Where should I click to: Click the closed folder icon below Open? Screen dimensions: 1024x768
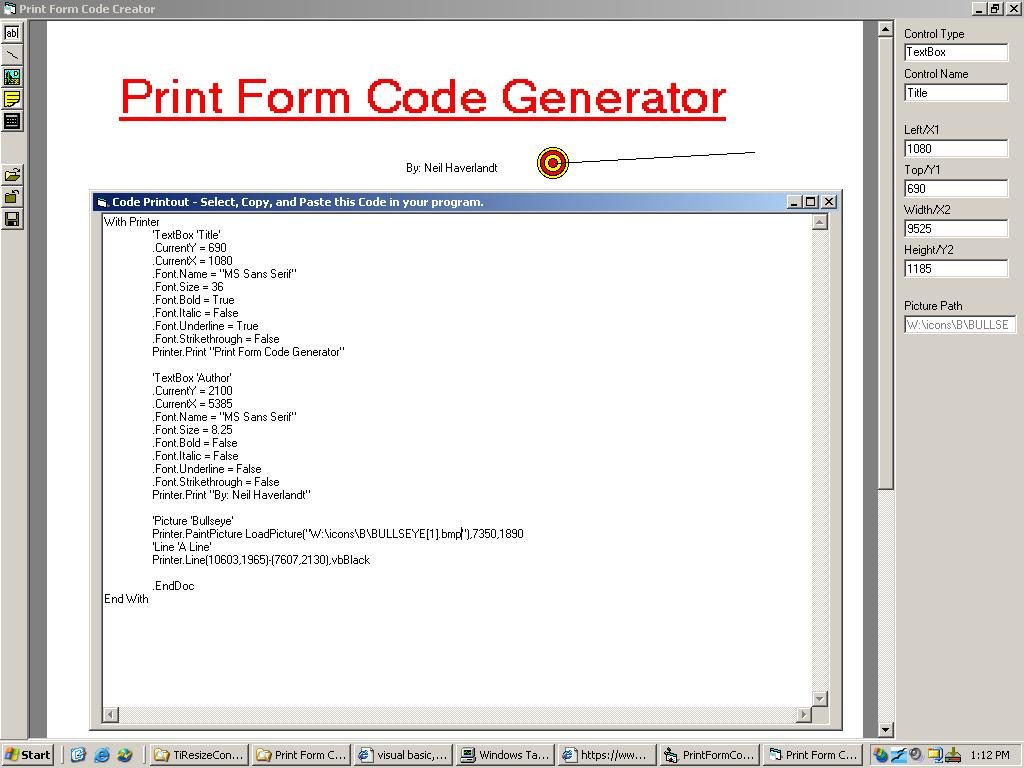(12, 197)
